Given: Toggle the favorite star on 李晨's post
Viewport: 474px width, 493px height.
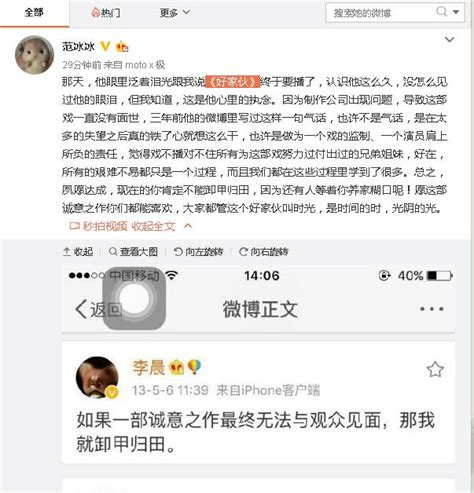Looking at the screenshot, I should 435,369.
